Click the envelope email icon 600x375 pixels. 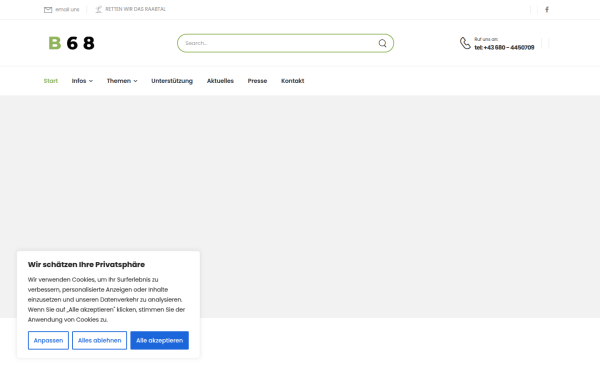click(x=48, y=10)
